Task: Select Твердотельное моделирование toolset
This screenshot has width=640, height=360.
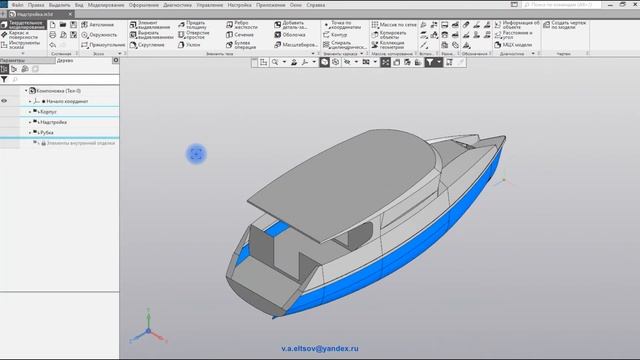Action: (23, 25)
